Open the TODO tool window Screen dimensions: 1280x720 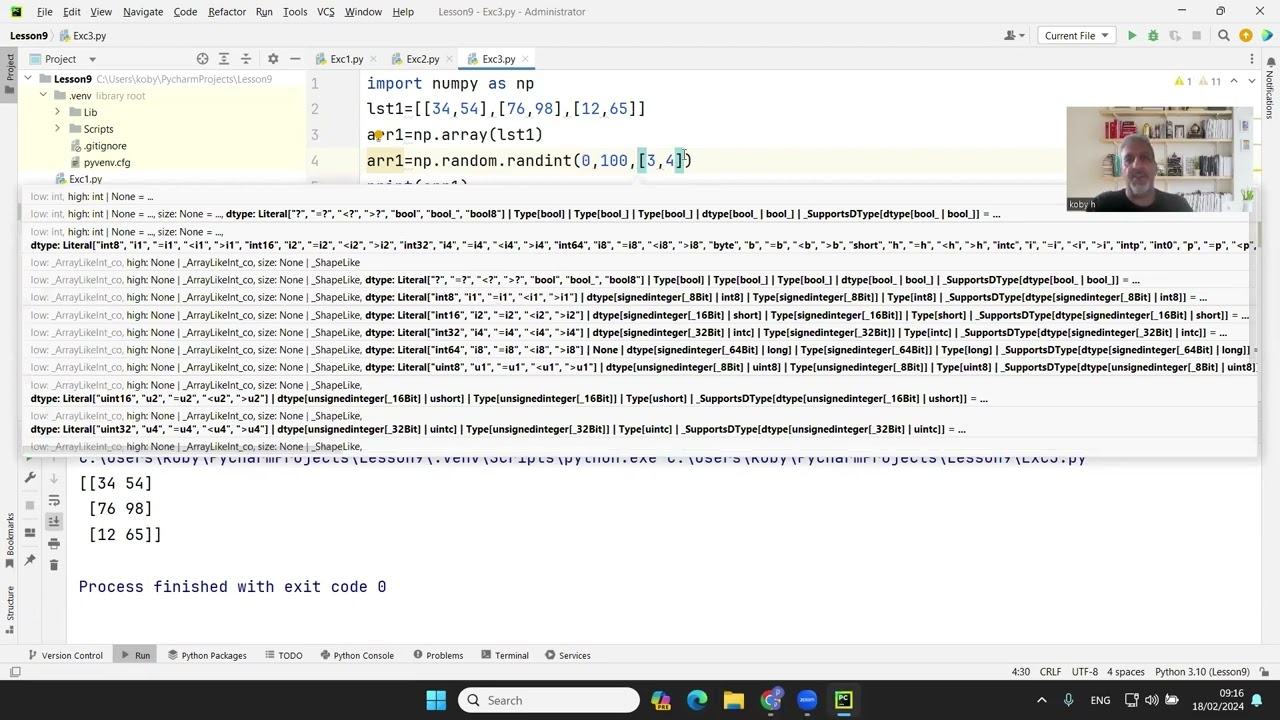[283, 656]
